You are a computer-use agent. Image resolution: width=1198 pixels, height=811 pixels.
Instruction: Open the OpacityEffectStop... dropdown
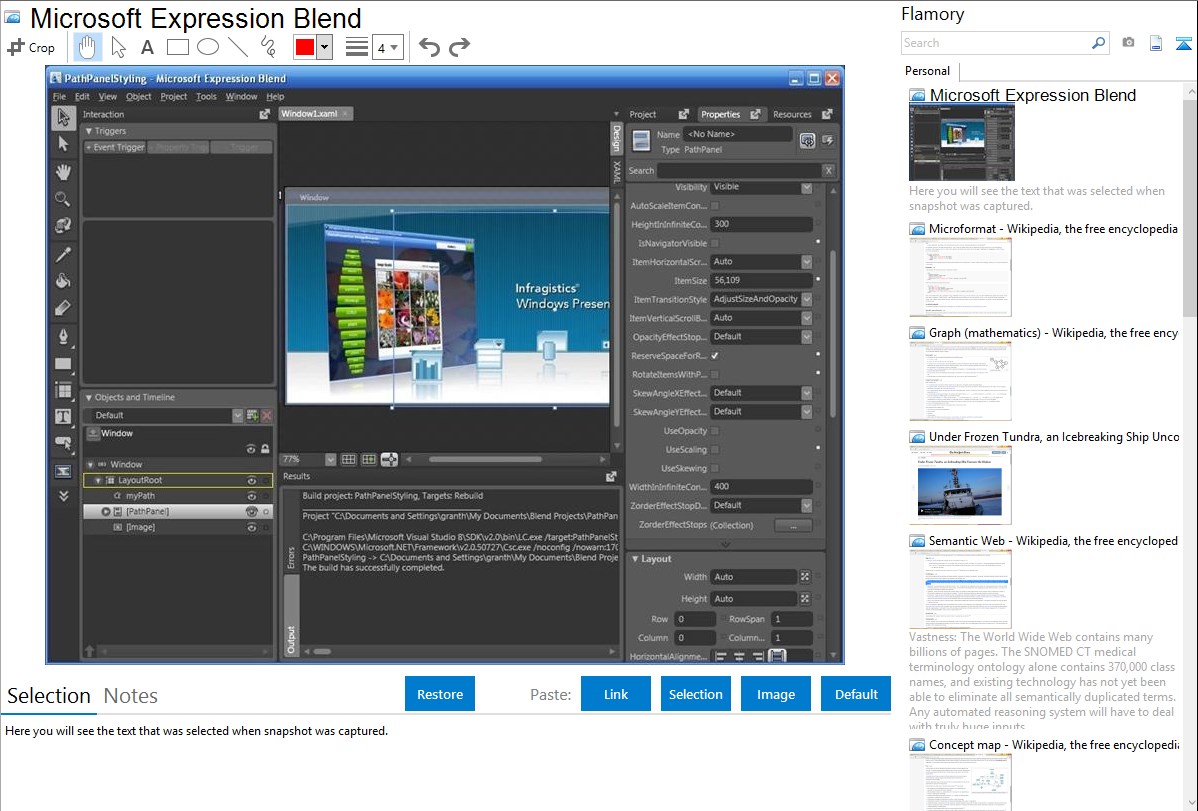807,336
